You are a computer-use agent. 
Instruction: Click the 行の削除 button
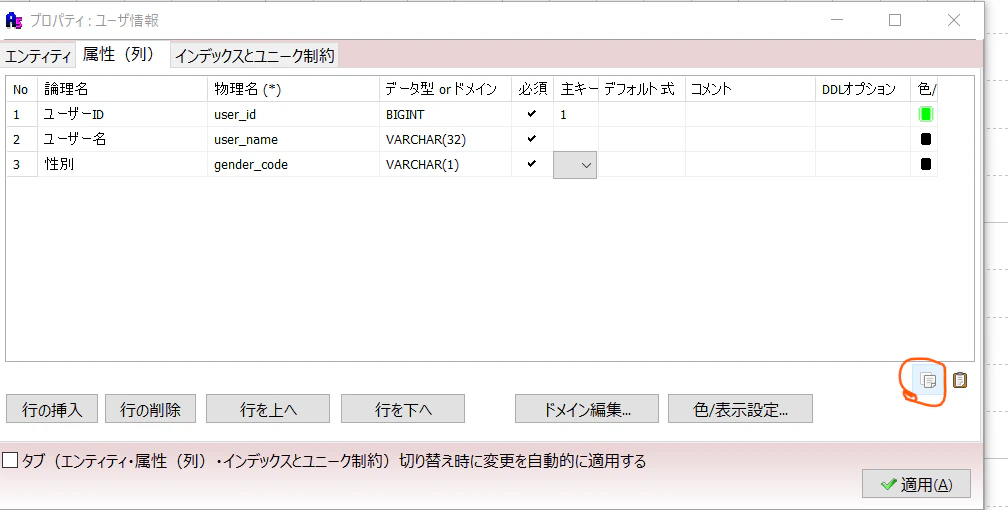point(150,409)
